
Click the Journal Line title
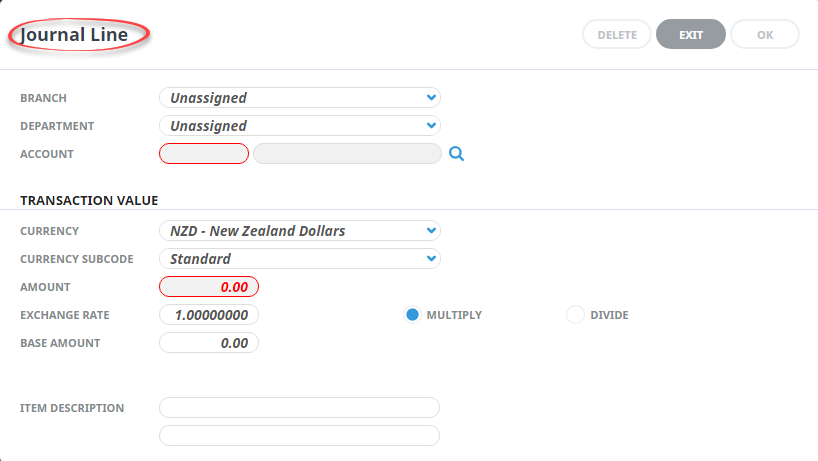tap(74, 35)
